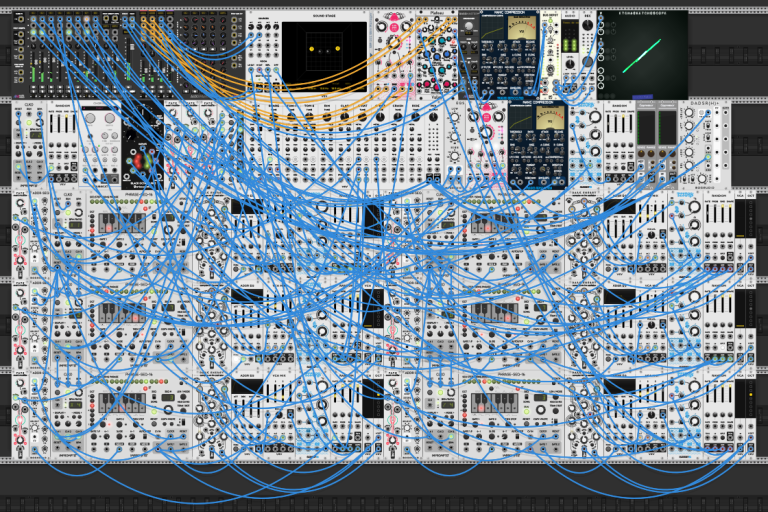This screenshot has width=768, height=512.
Task: Adjust the top knob on the REC module
Action: coord(588,25)
